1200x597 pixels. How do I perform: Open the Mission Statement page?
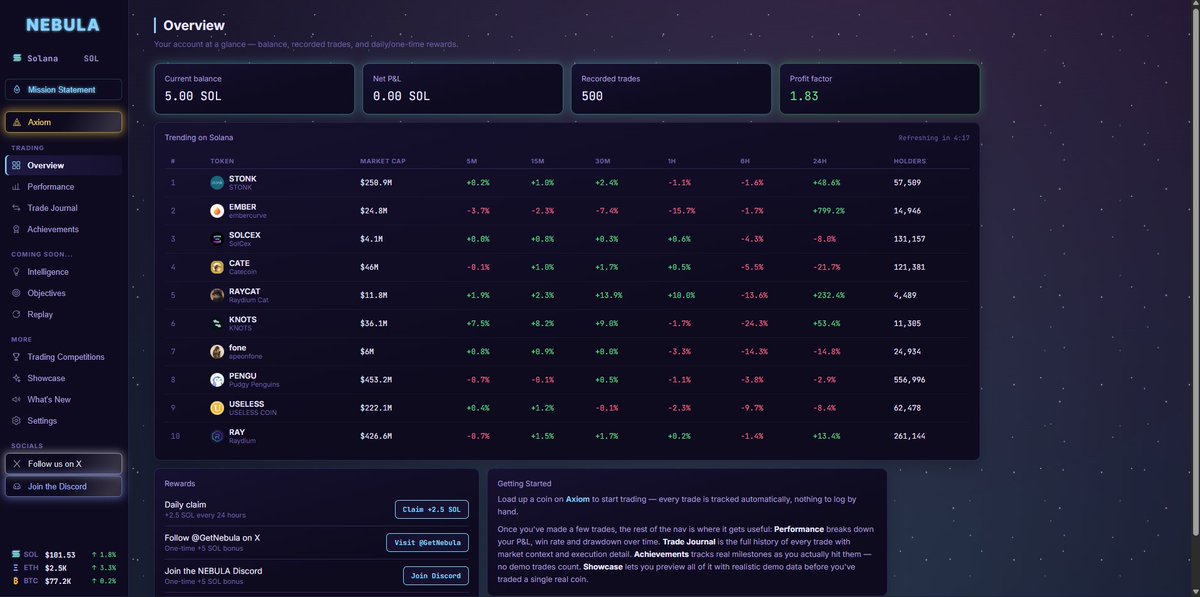pos(63,89)
